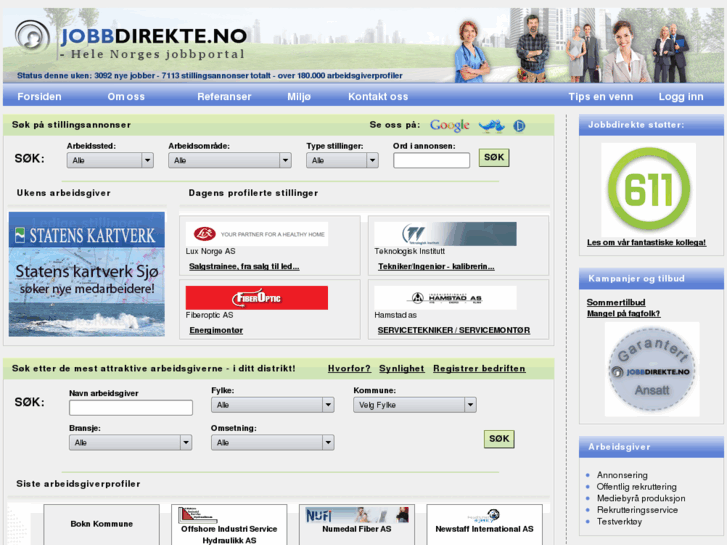Click the Numedal Fiber NUFI logo
727x545 pixels.
click(357, 515)
